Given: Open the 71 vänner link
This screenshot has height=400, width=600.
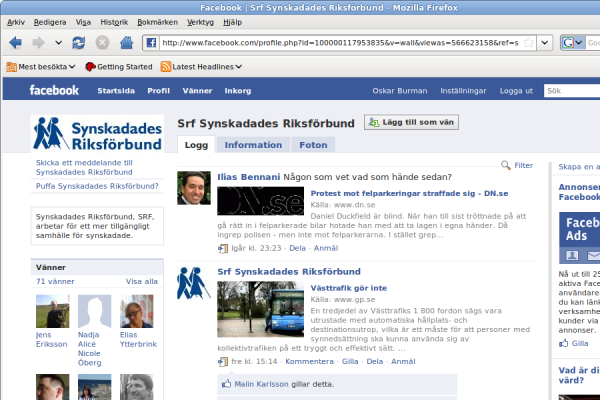Looking at the screenshot, I should tap(55, 281).
